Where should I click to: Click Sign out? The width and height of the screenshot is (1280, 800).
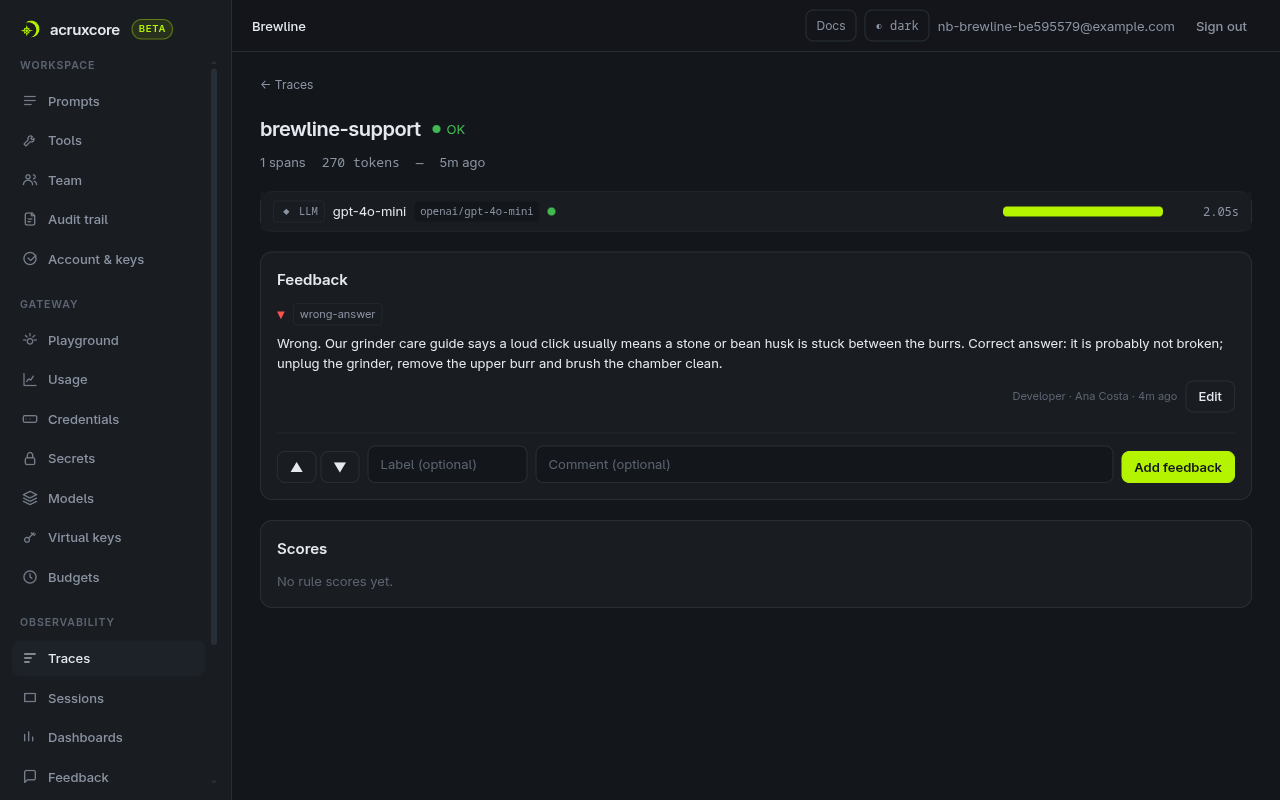pos(1221,26)
